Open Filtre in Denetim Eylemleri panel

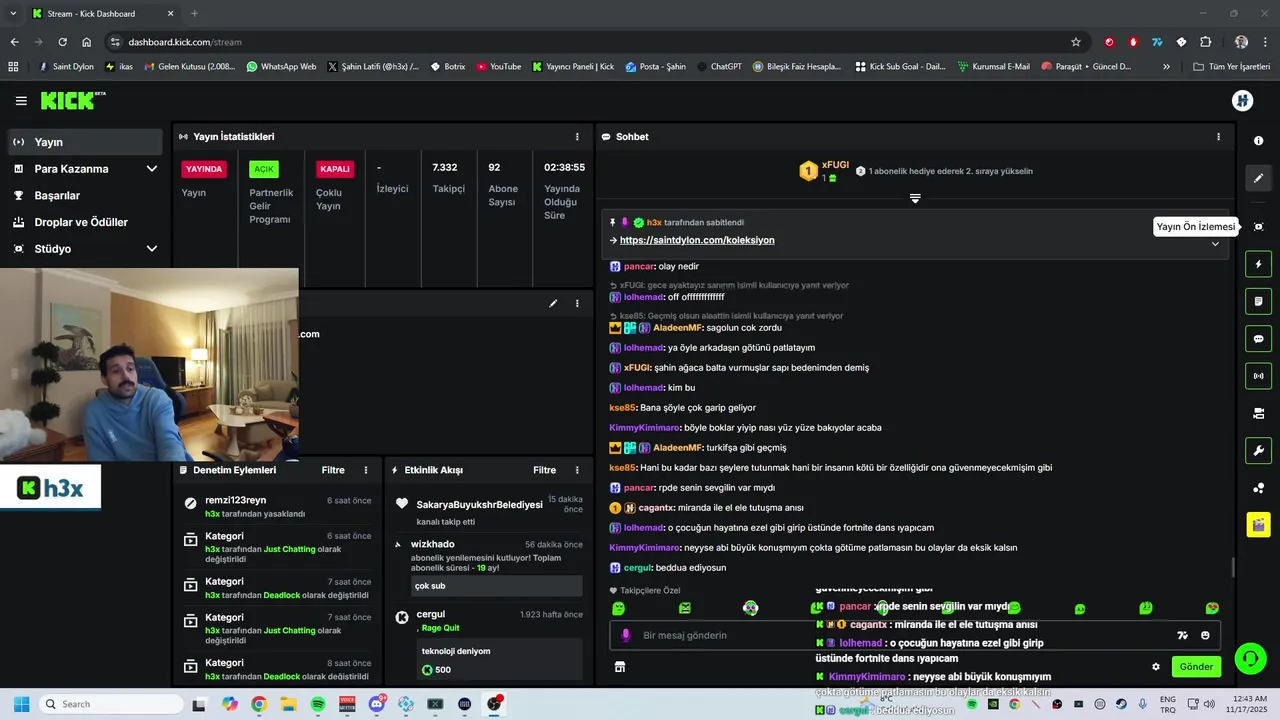pos(333,470)
